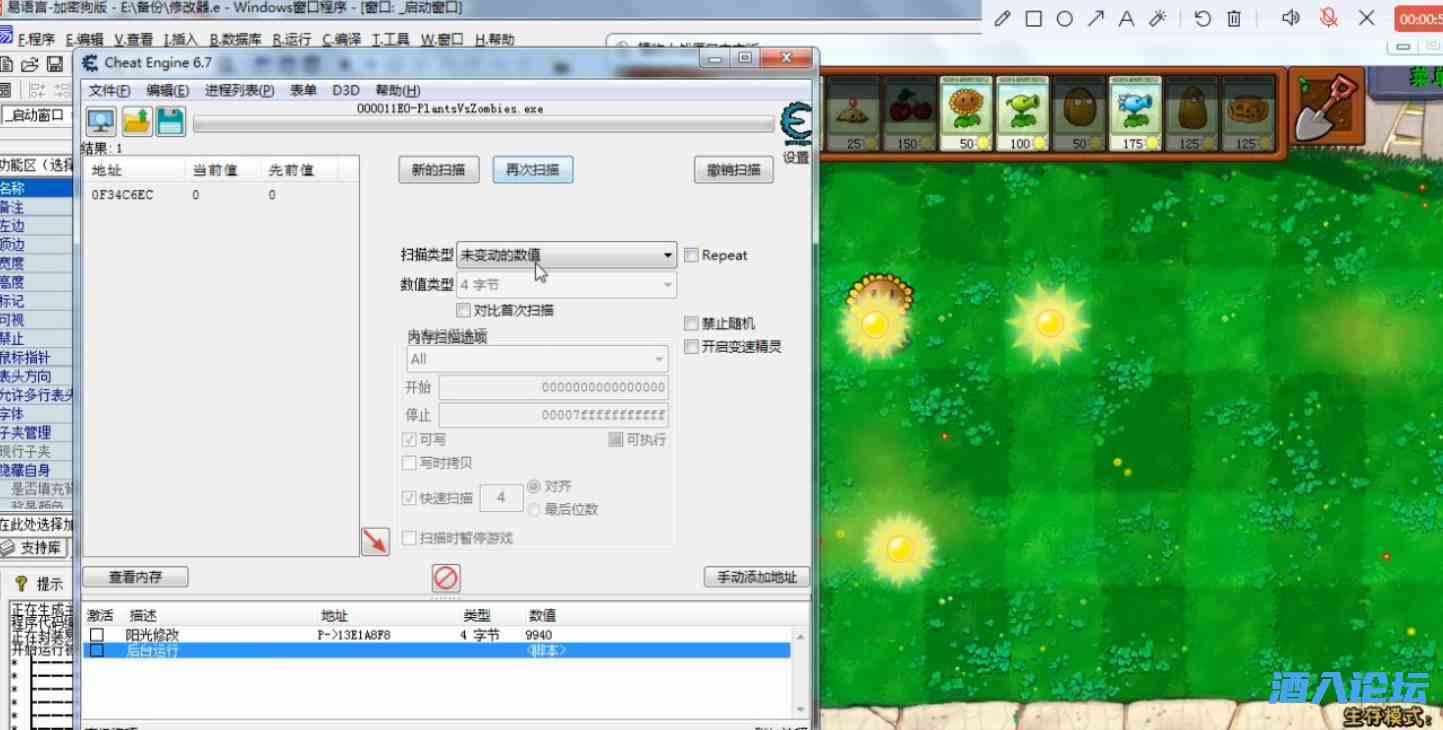Click the open folder load table icon

tap(136, 121)
